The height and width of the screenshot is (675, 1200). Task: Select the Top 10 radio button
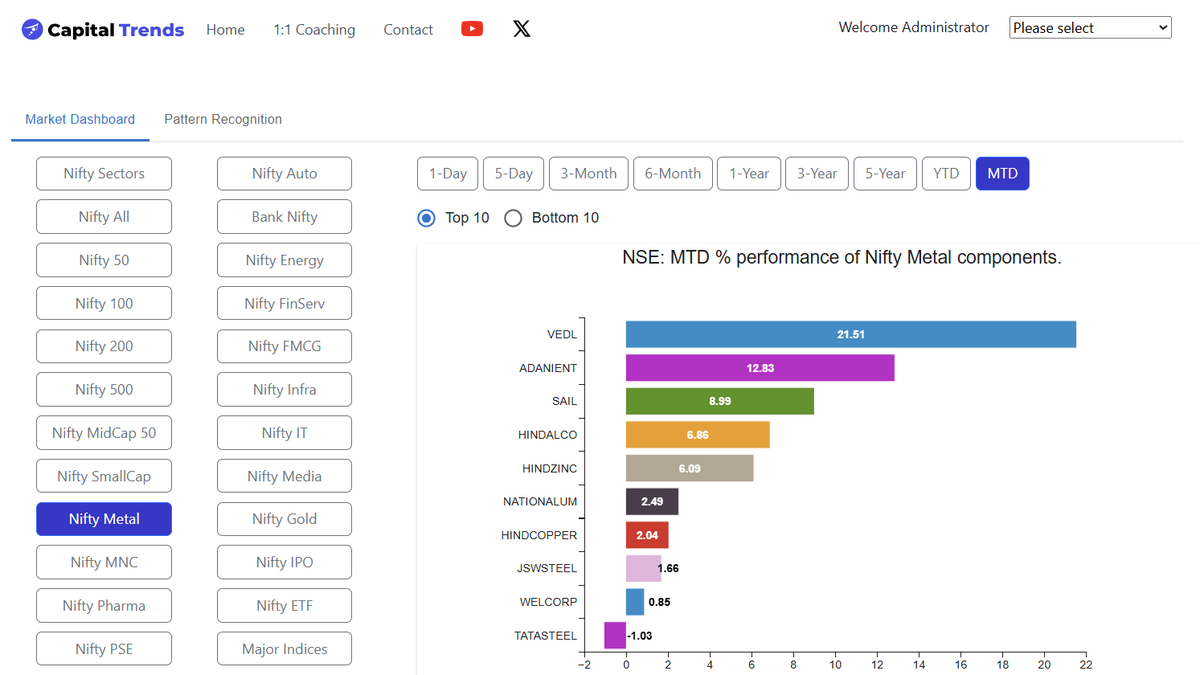point(426,218)
